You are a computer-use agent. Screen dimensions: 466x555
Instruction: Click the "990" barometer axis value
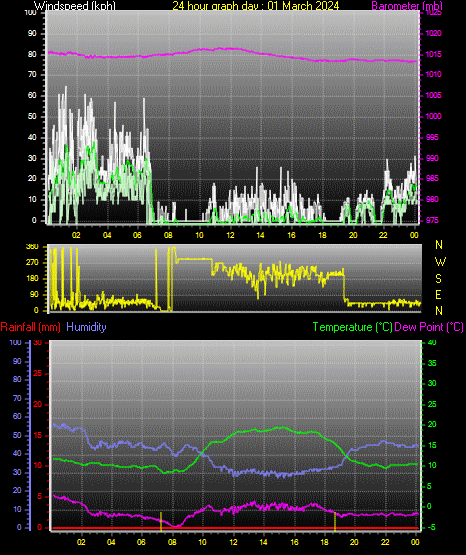point(432,158)
